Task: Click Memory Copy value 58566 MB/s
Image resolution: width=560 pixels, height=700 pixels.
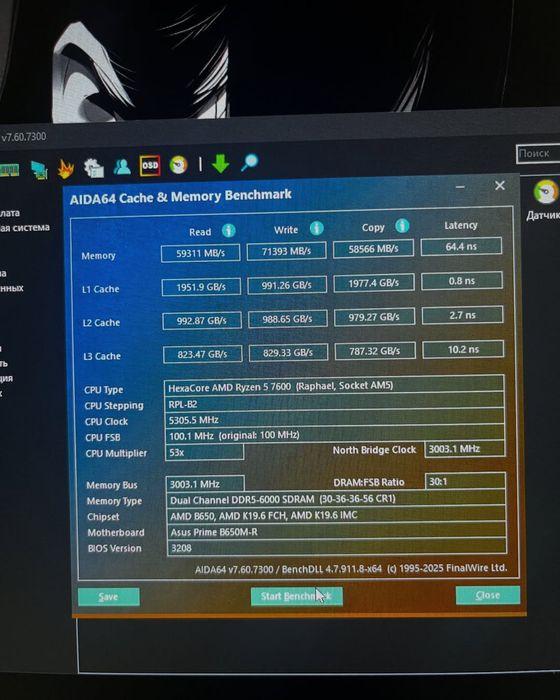Action: pos(373,249)
